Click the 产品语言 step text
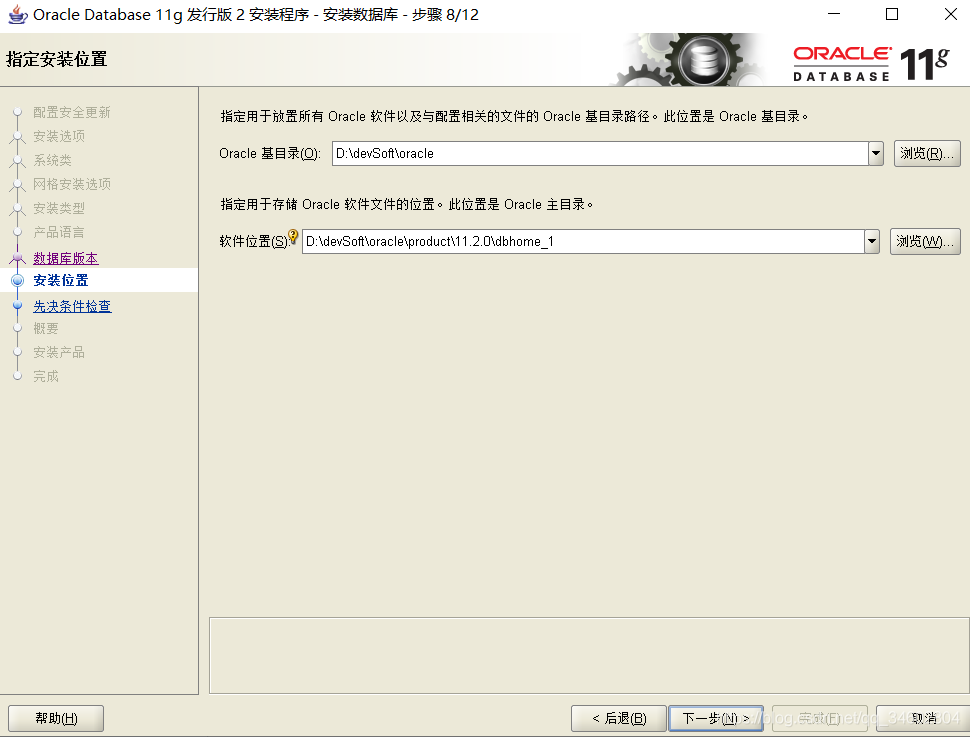The image size is (970, 737). pos(59,232)
